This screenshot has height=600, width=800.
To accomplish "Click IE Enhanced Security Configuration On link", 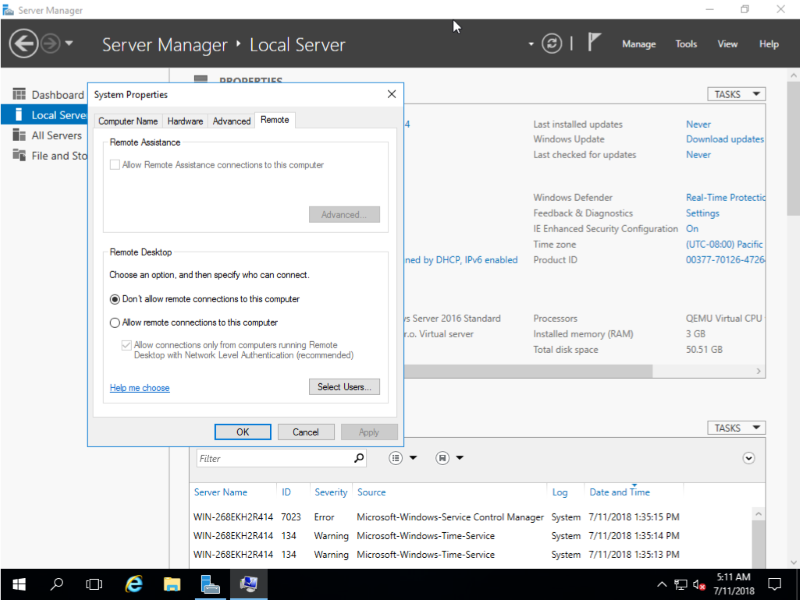I will [x=692, y=229].
